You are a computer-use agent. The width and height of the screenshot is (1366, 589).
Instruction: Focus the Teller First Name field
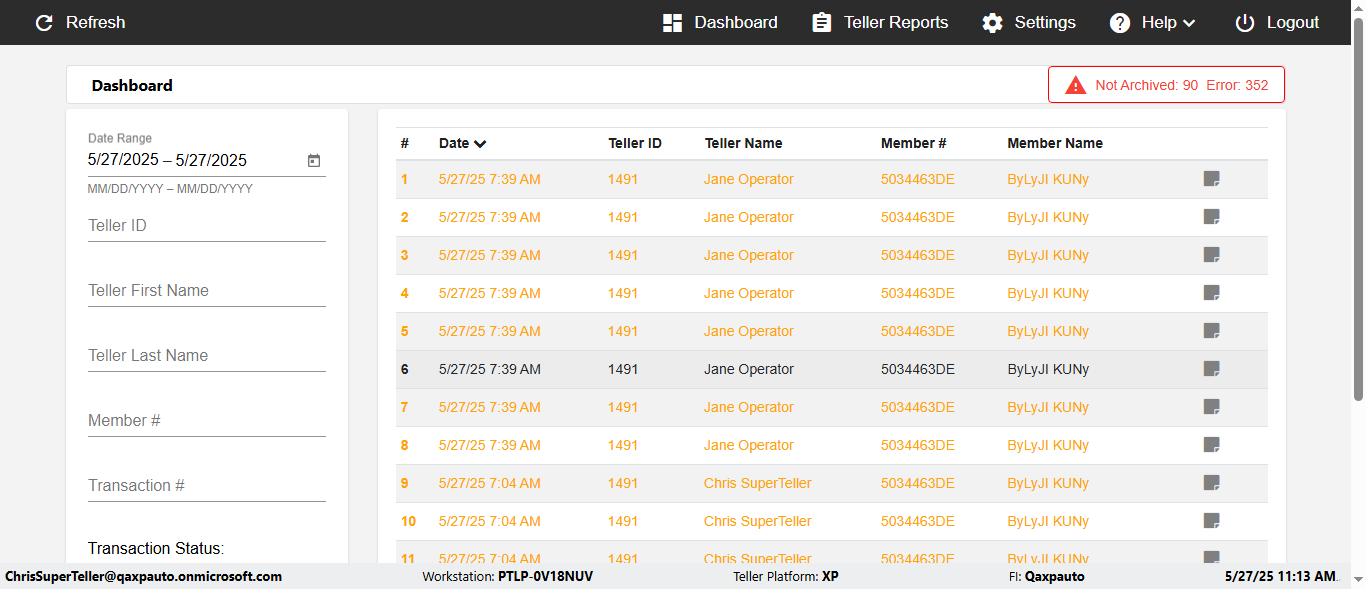206,291
